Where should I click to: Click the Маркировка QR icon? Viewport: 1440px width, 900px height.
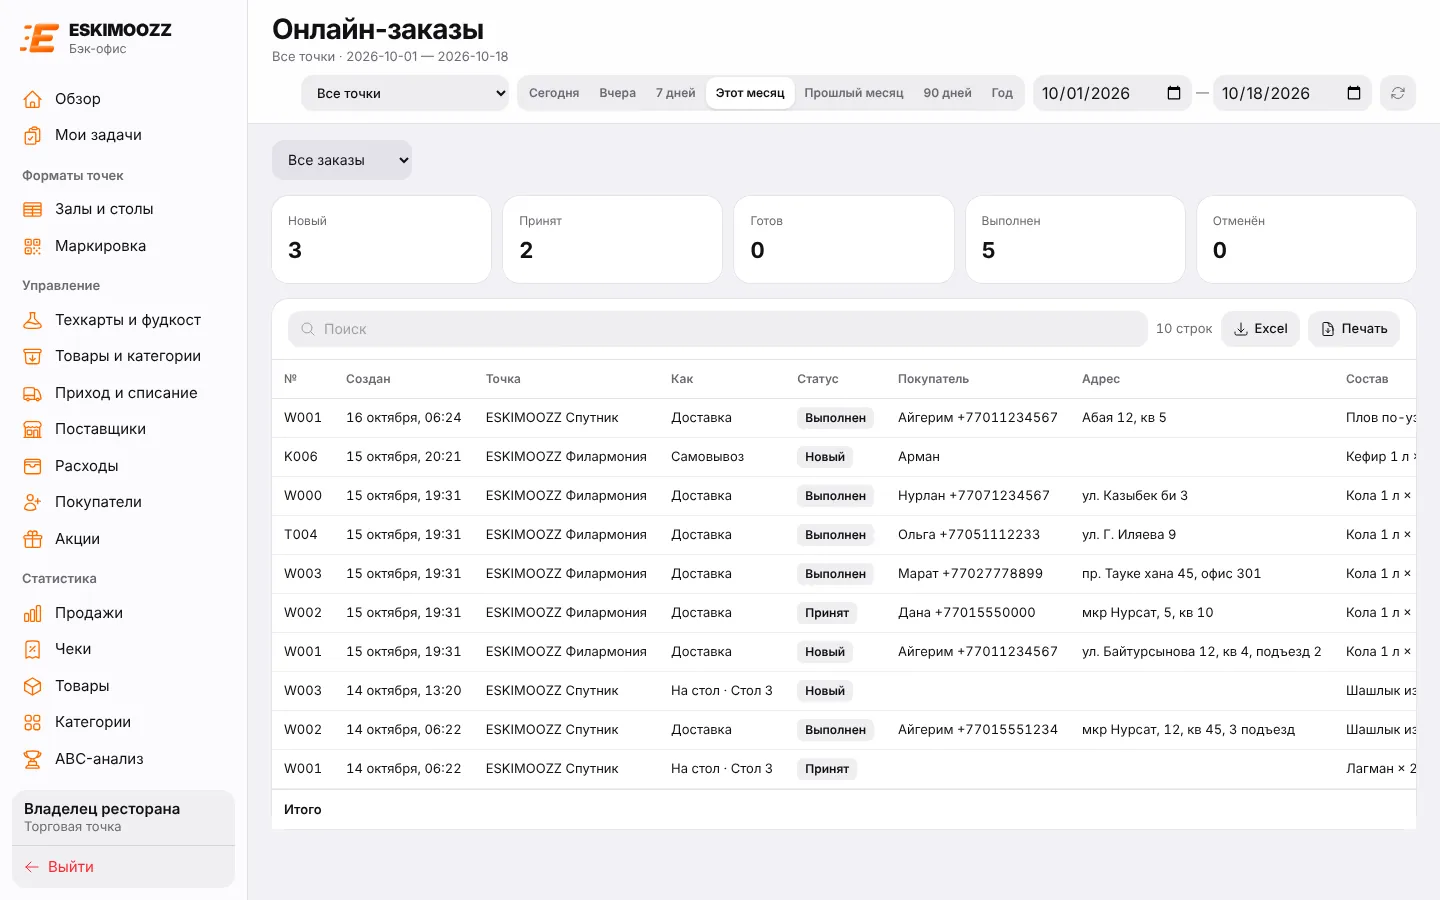click(33, 246)
